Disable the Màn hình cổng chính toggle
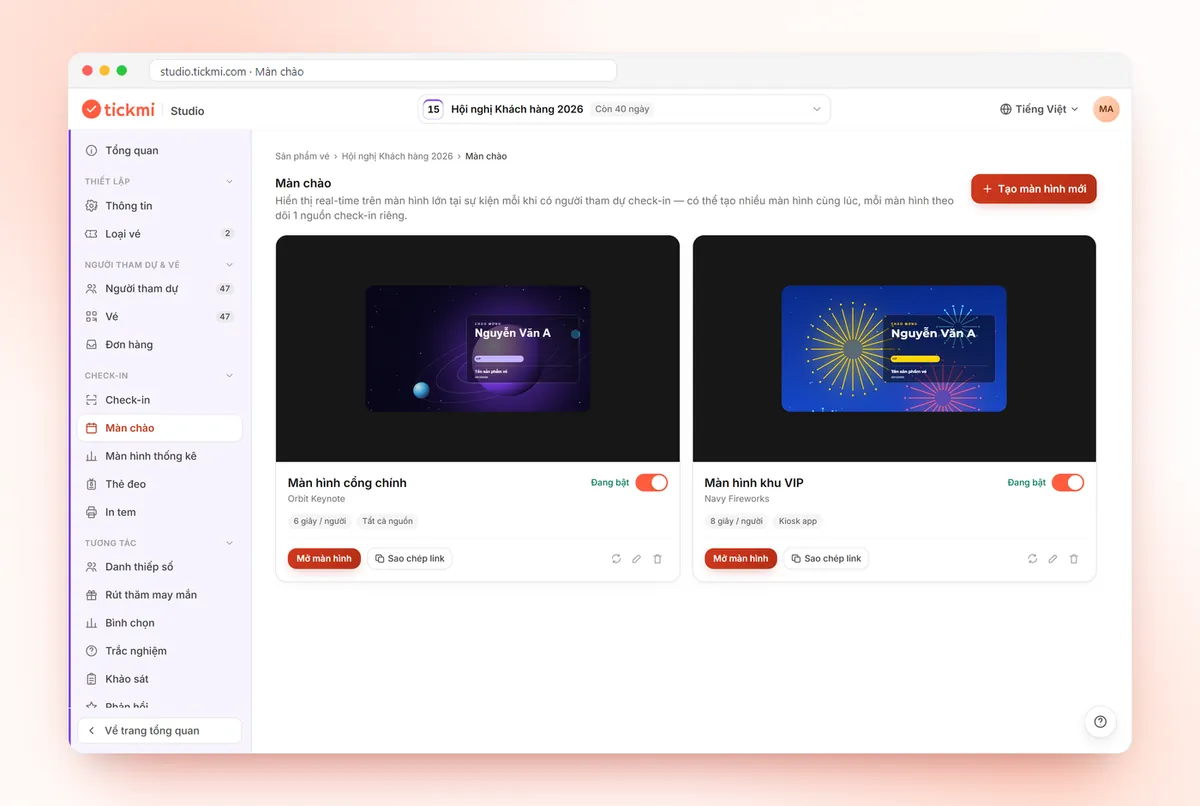 click(x=652, y=483)
